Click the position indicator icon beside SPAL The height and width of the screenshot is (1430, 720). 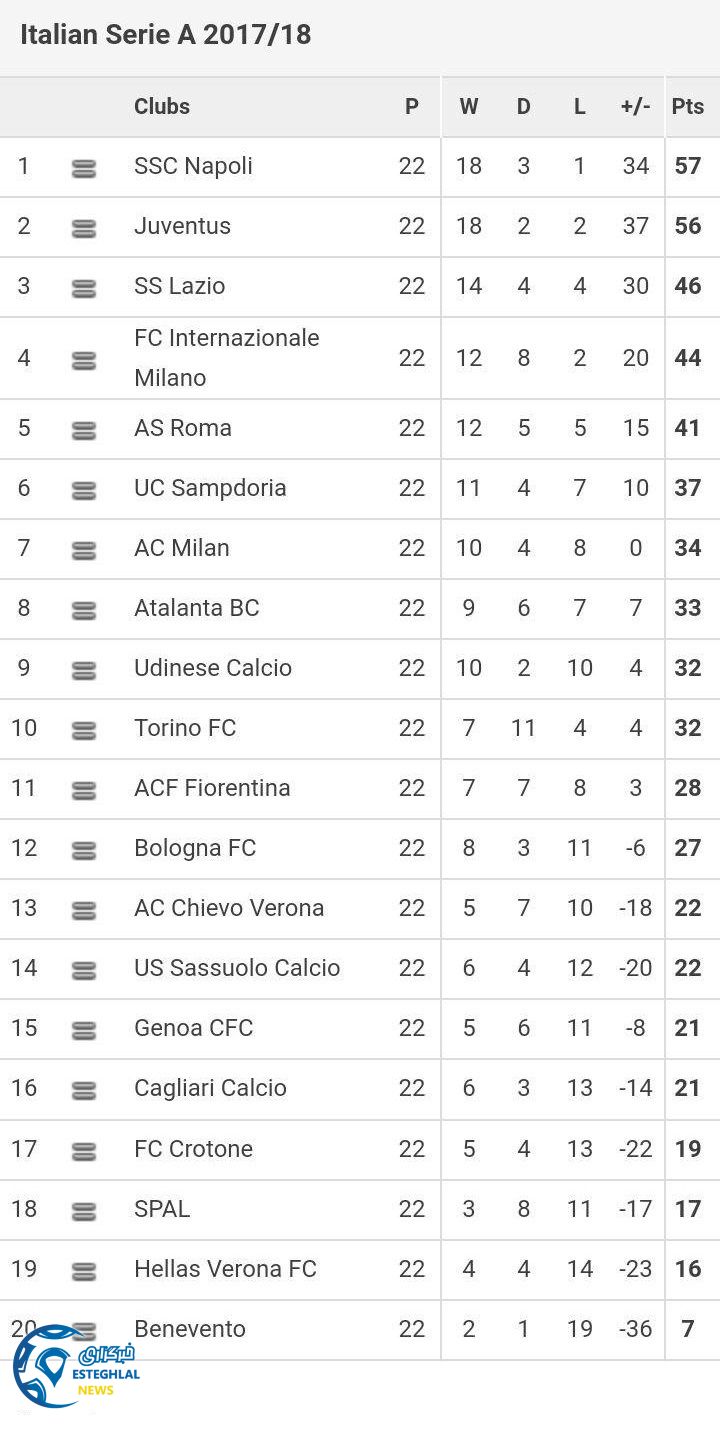point(84,1212)
